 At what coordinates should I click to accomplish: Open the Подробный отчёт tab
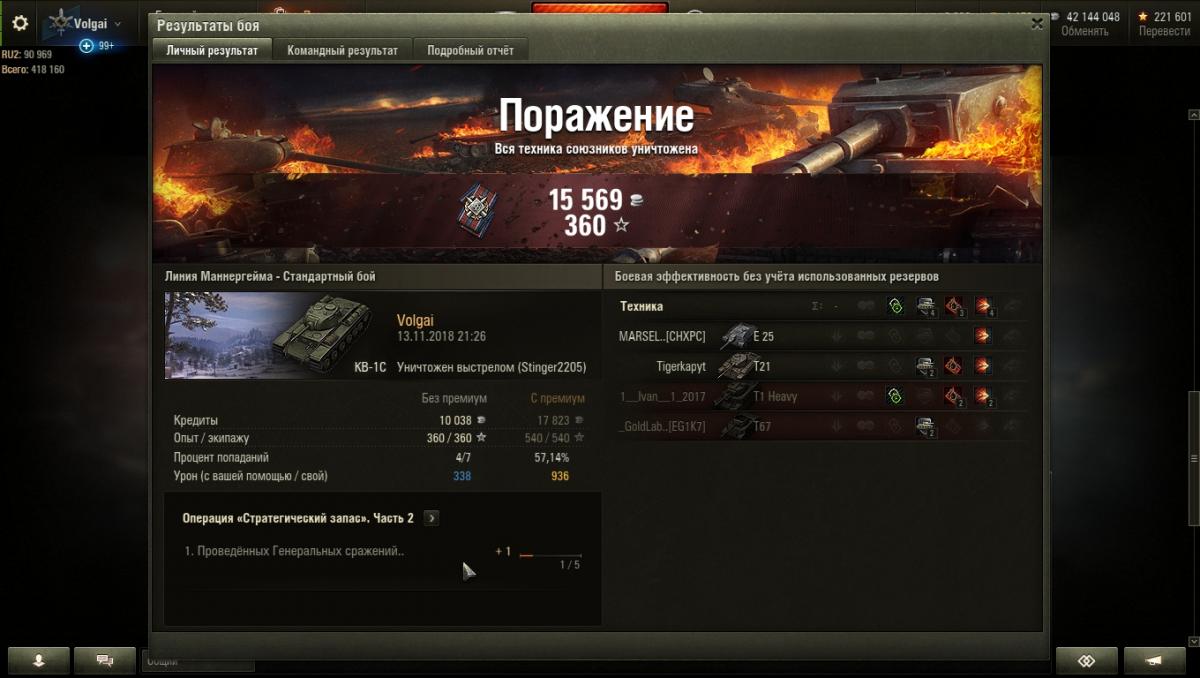coord(469,50)
